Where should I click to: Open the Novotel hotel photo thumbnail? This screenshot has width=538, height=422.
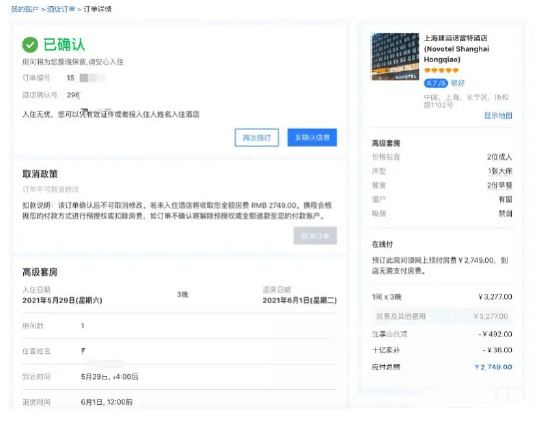pyautogui.click(x=395, y=57)
